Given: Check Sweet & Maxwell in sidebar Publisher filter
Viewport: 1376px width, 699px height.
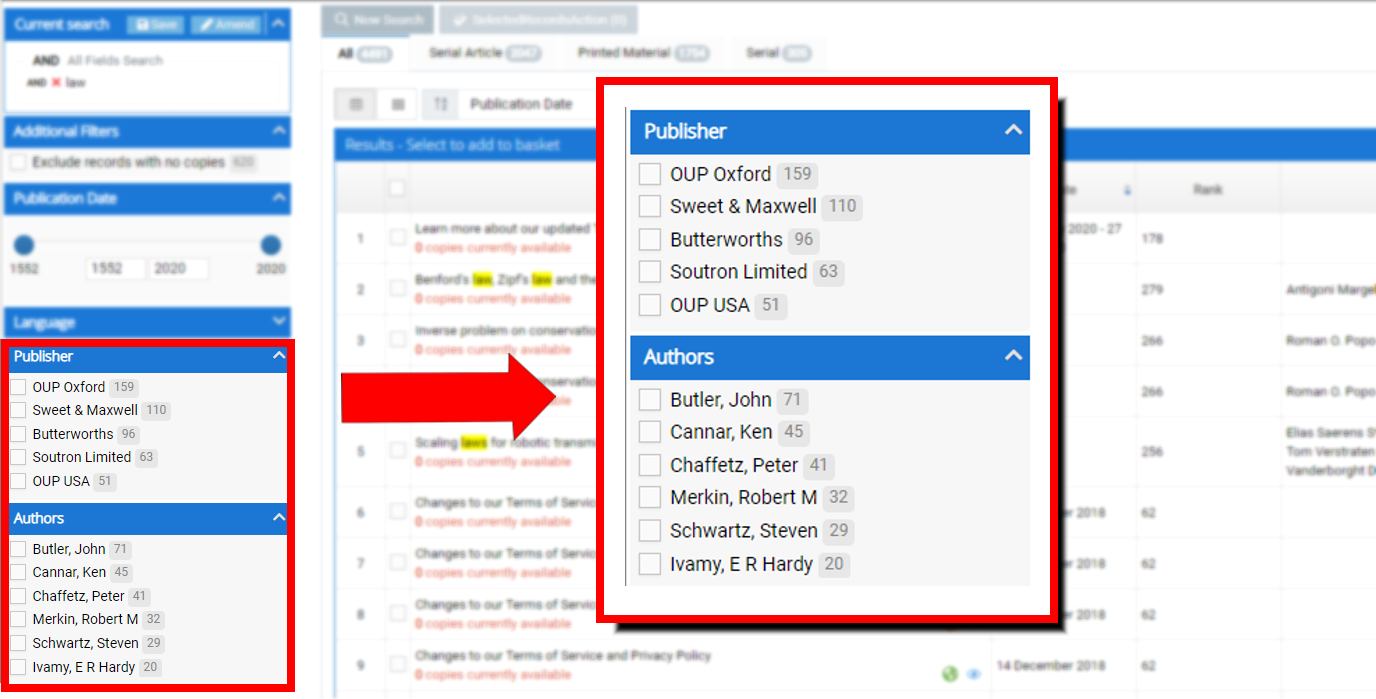Looking at the screenshot, I should tap(19, 410).
